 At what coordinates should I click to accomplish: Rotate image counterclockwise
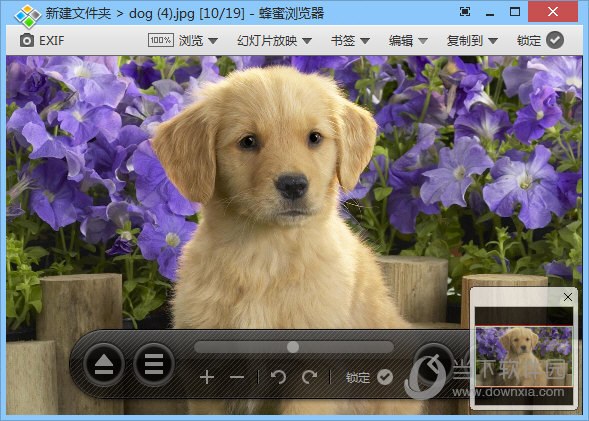(x=278, y=377)
